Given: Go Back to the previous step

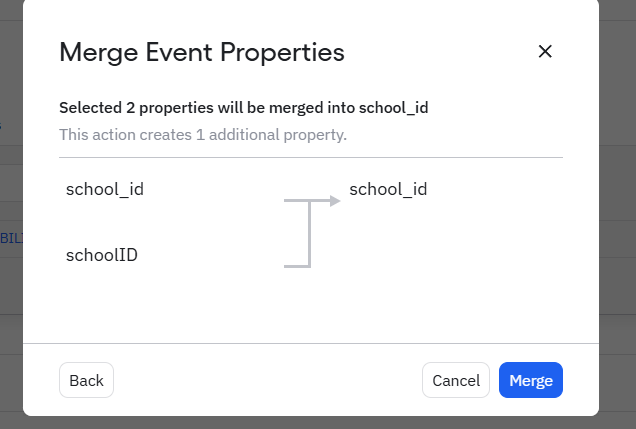Looking at the screenshot, I should (86, 380).
